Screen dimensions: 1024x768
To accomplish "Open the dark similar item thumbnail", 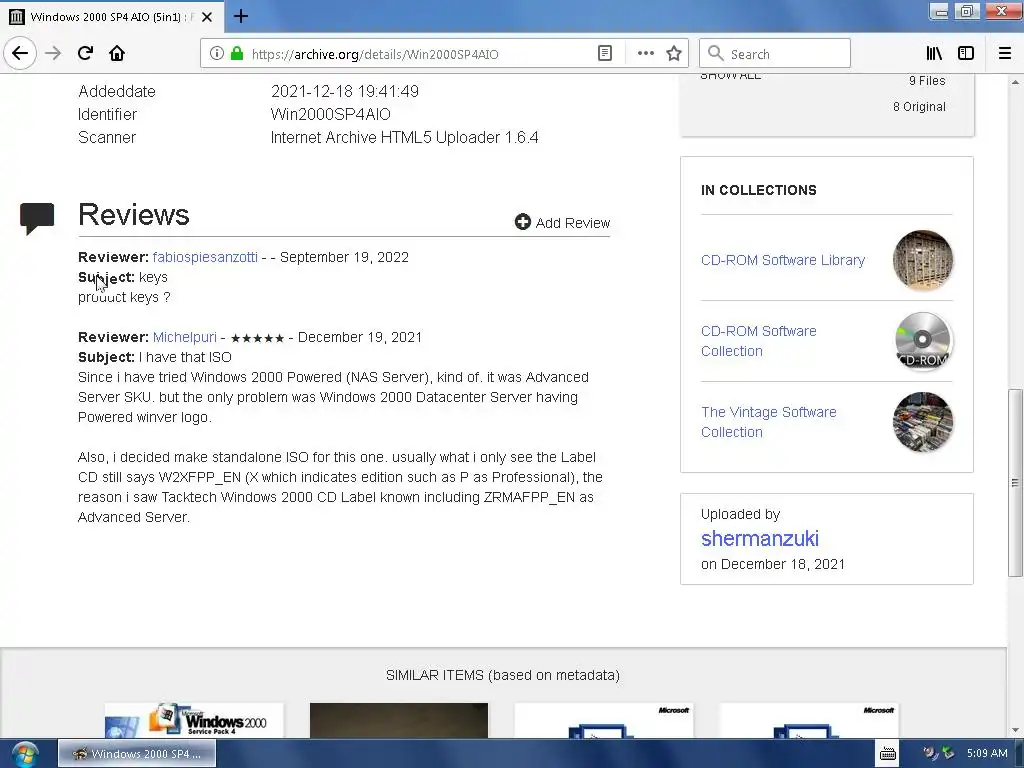I will pos(399,720).
